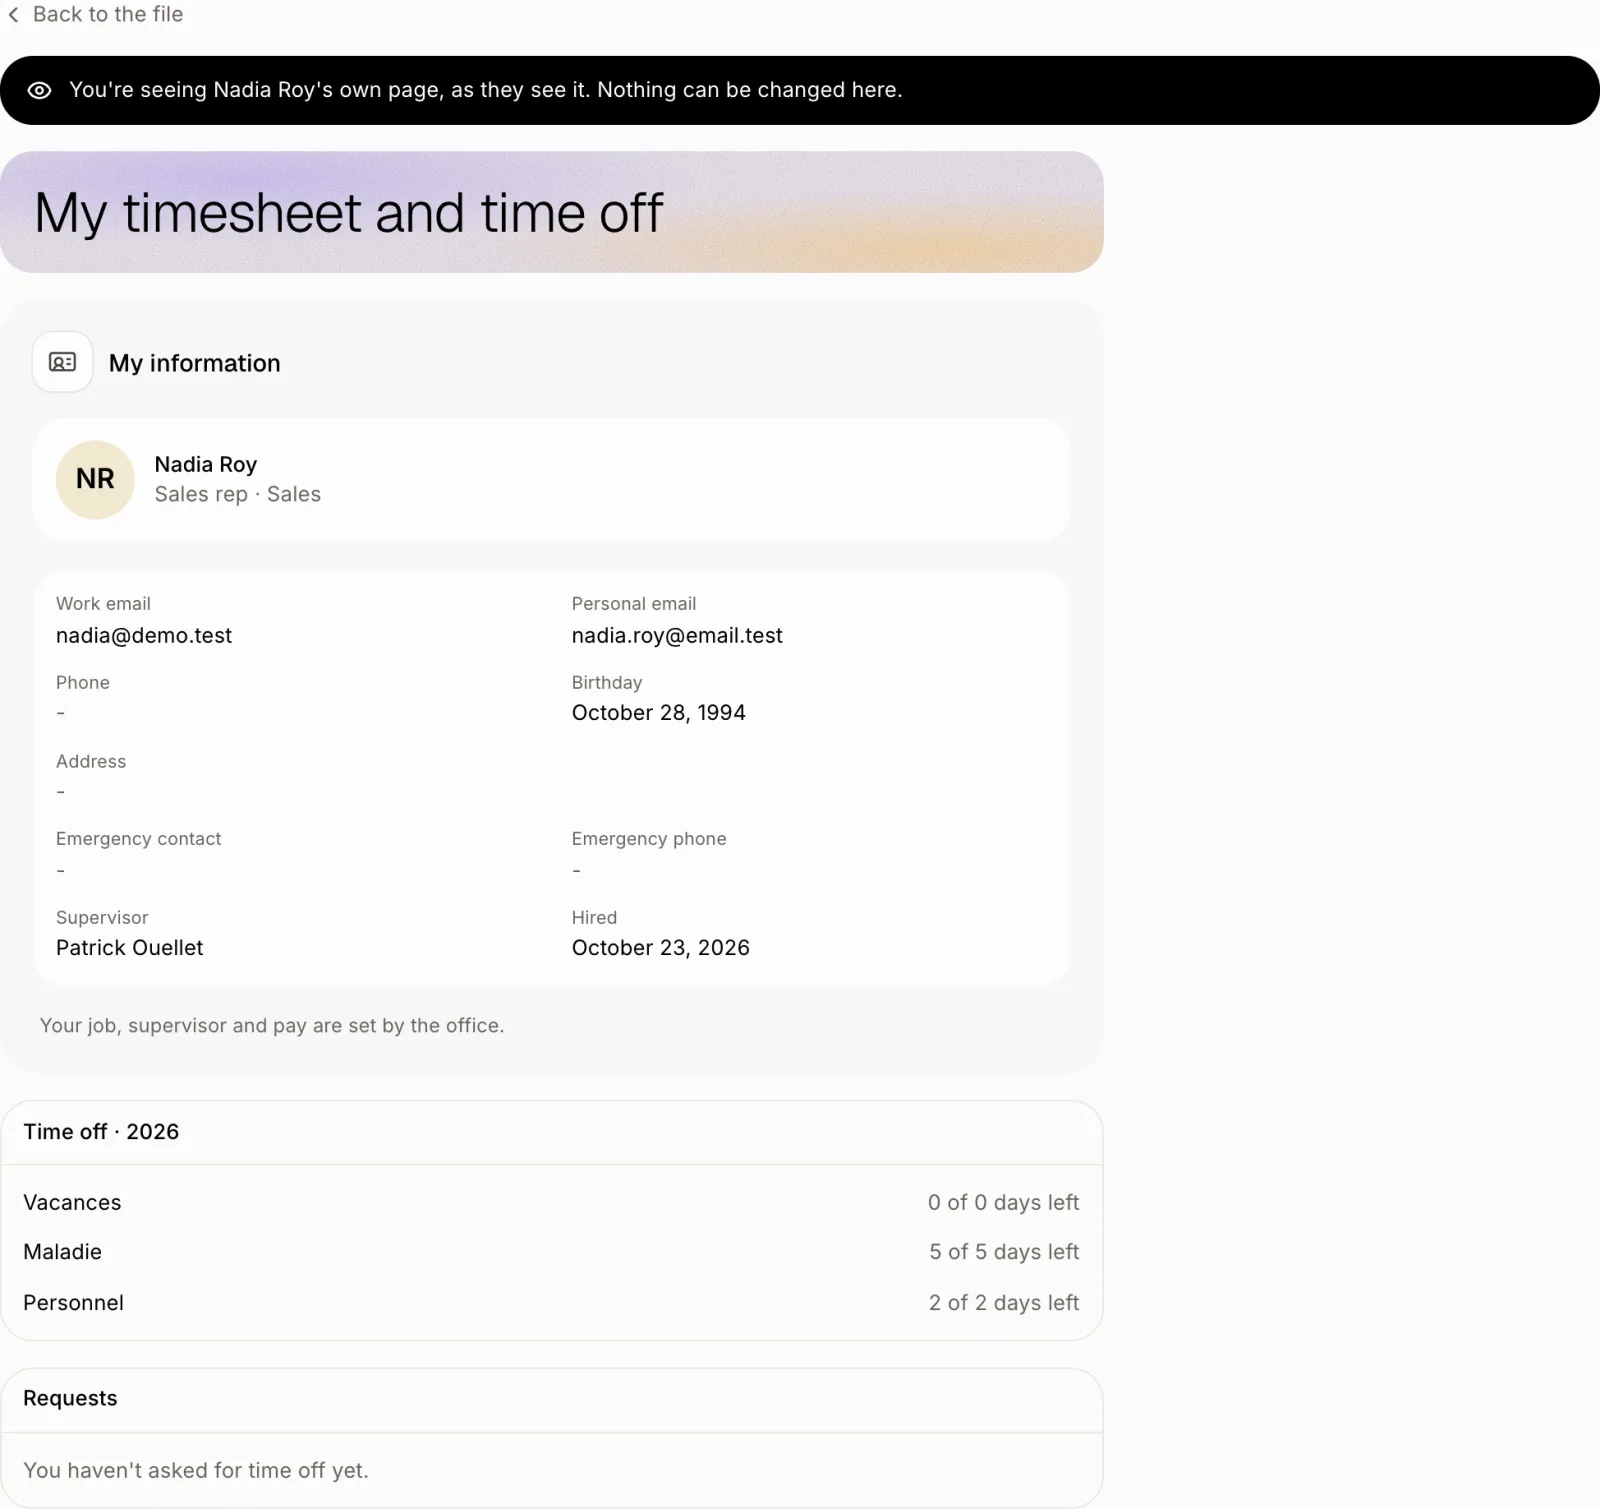Image resolution: width=1600 pixels, height=1509 pixels.
Task: Select the name 'Nadia Roy' in profile card
Action: [206, 464]
